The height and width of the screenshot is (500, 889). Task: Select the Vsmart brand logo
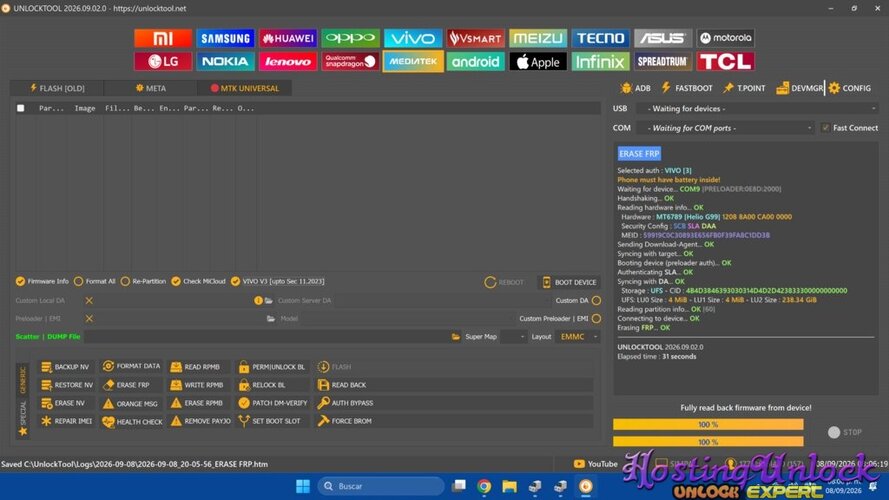tap(475, 38)
